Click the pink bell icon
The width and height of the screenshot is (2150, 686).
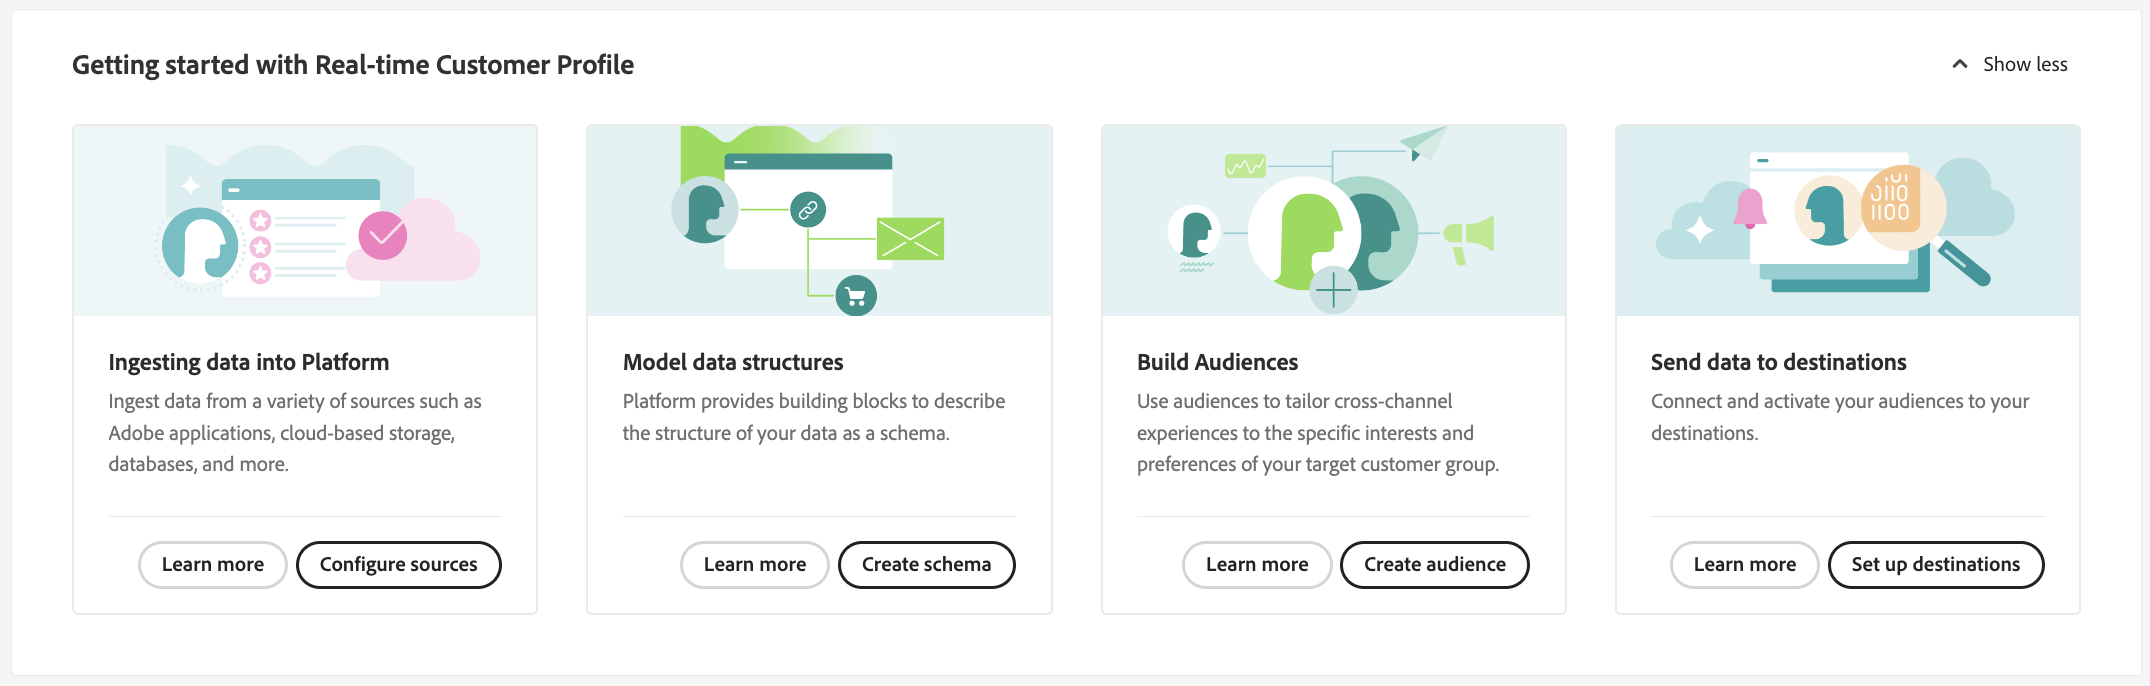[1750, 209]
